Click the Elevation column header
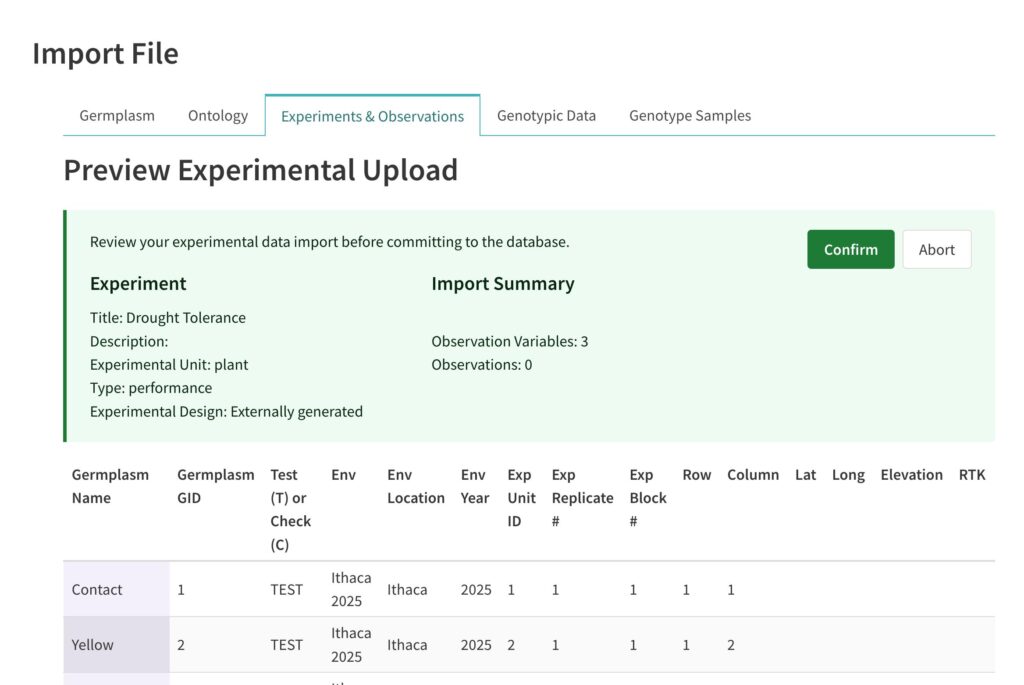1024x685 pixels. coord(911,475)
